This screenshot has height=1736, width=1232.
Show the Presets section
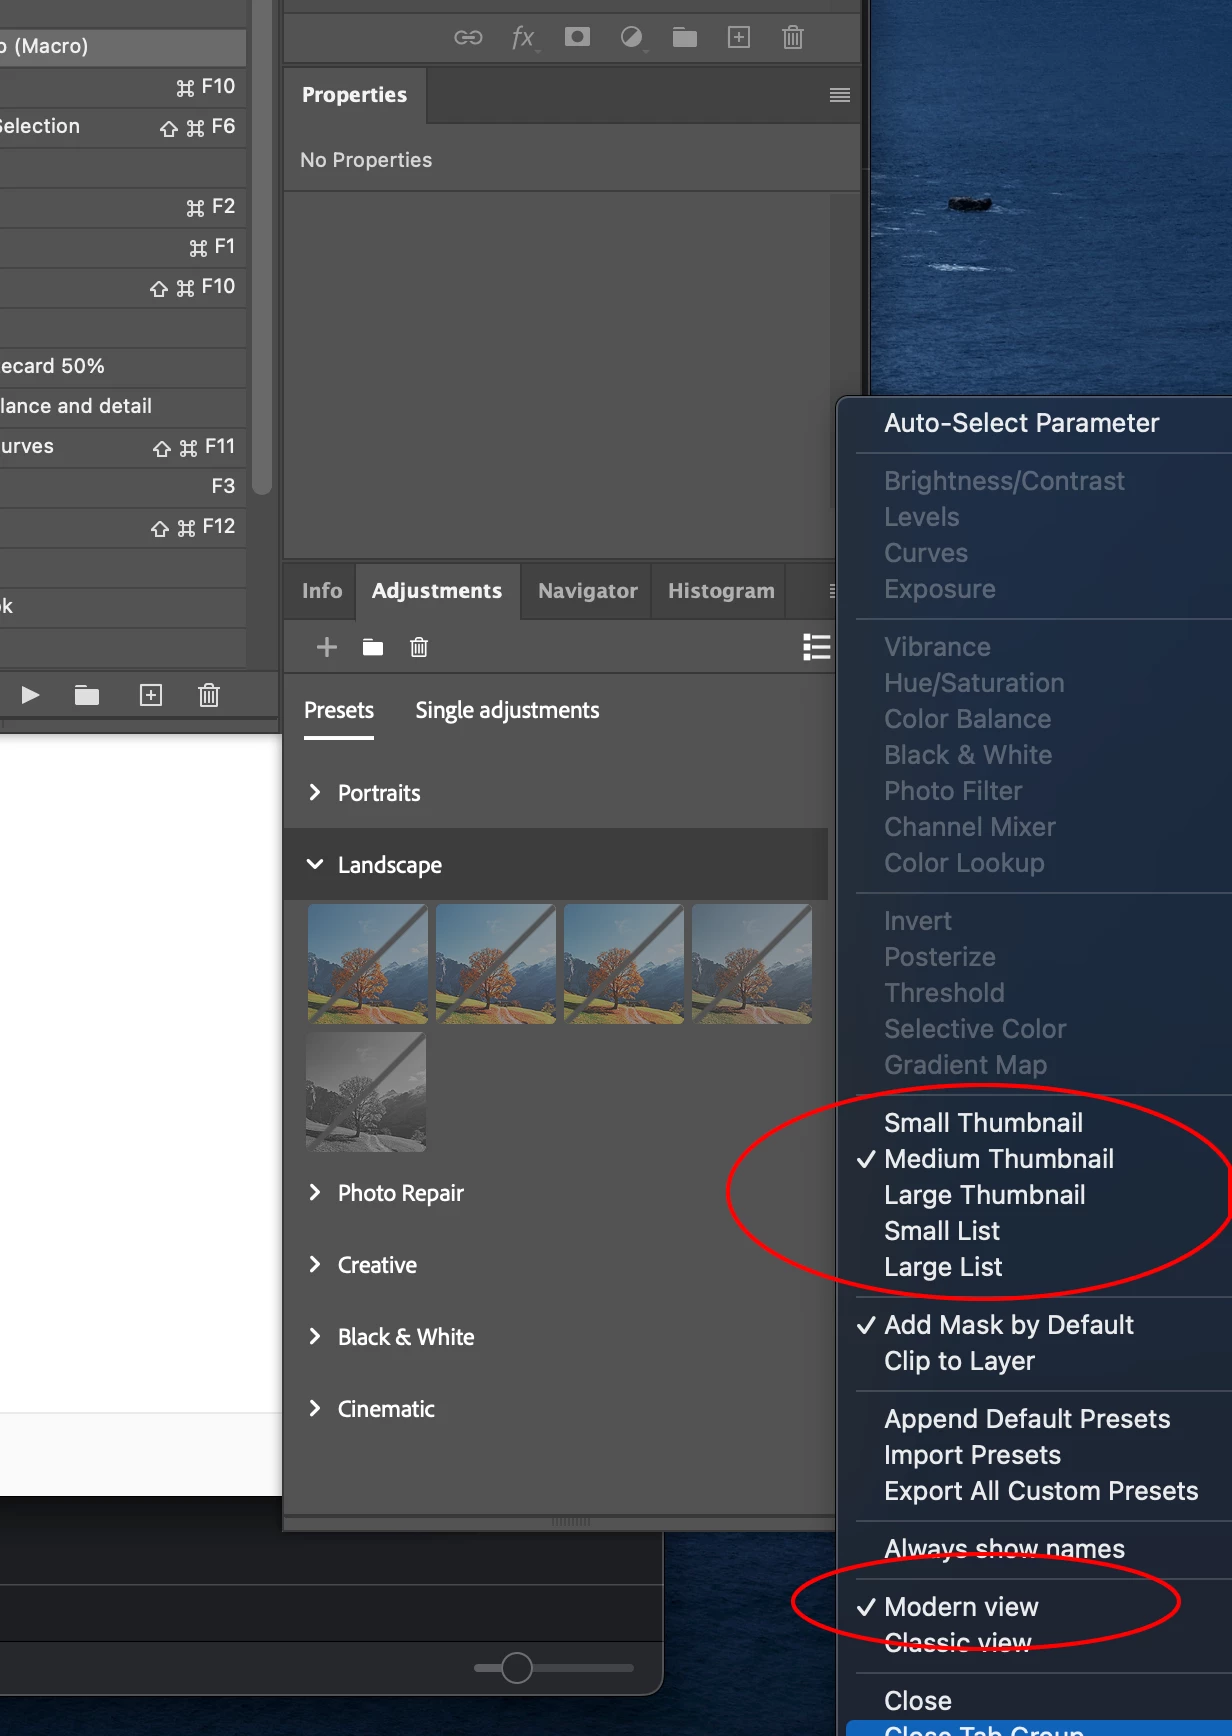339,711
